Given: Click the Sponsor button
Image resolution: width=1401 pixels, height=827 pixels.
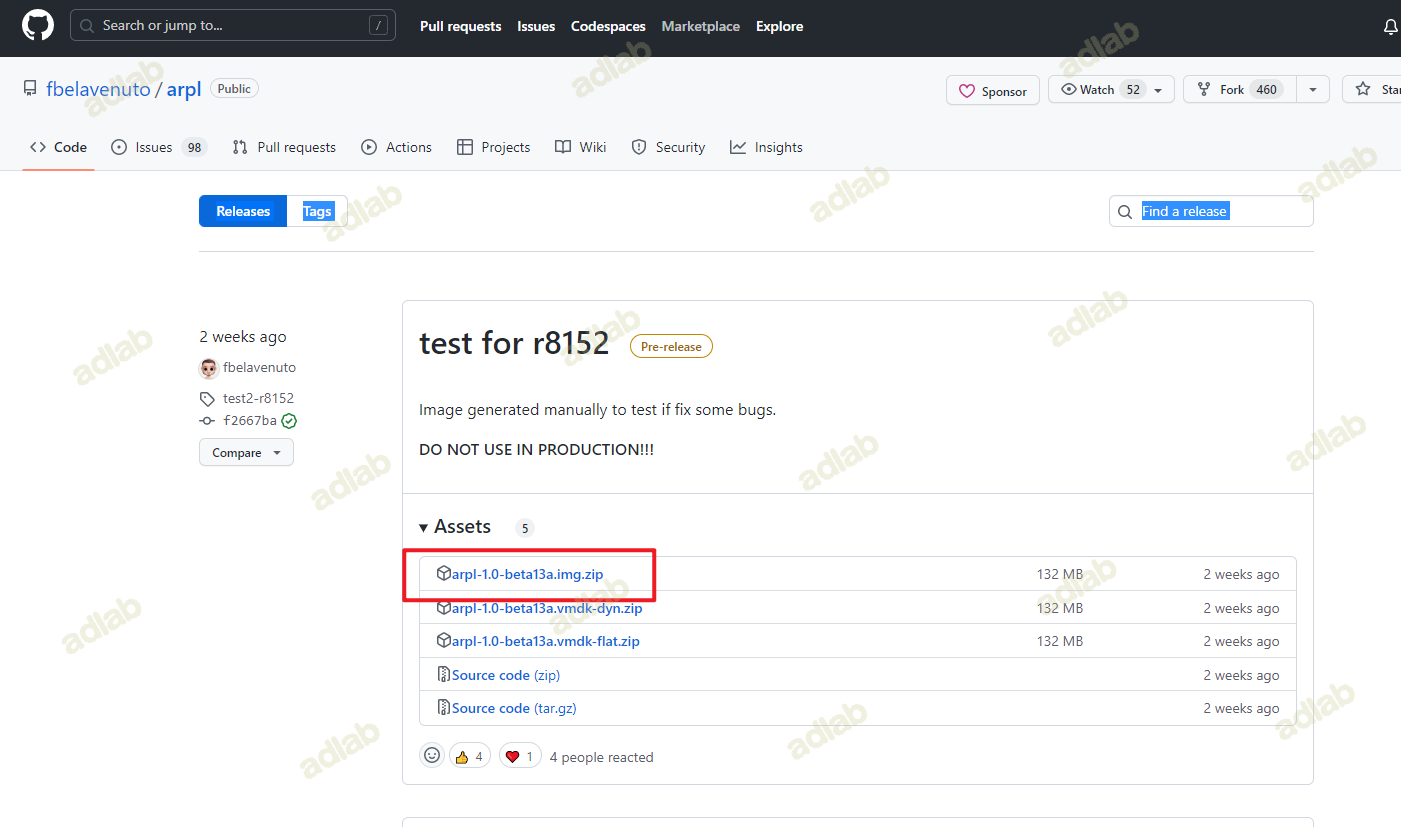Looking at the screenshot, I should click(993, 91).
